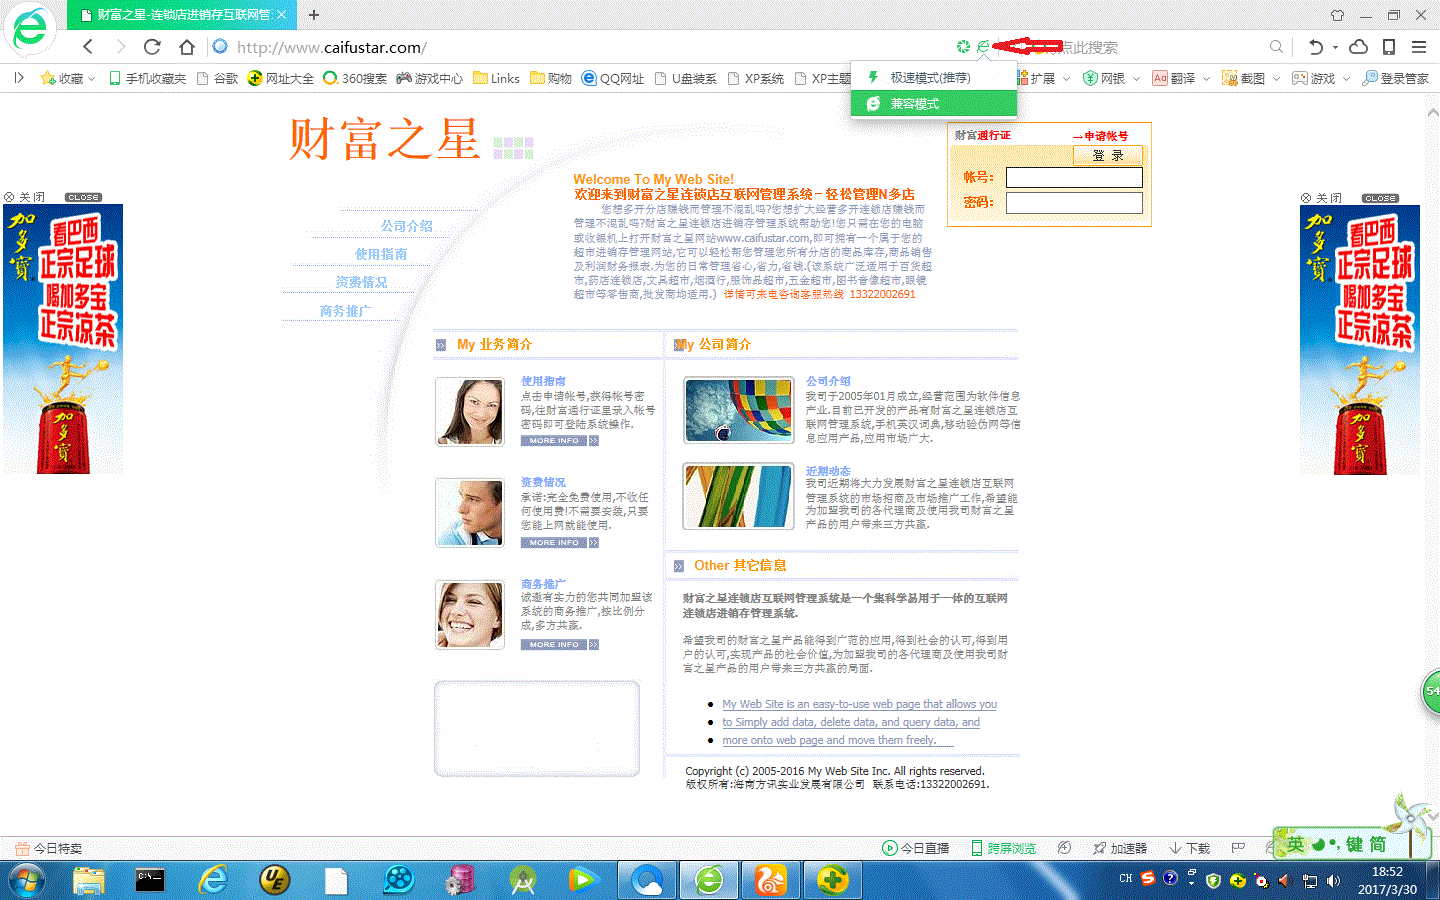Click the back navigation arrow
1440x900 pixels.
tap(88, 47)
